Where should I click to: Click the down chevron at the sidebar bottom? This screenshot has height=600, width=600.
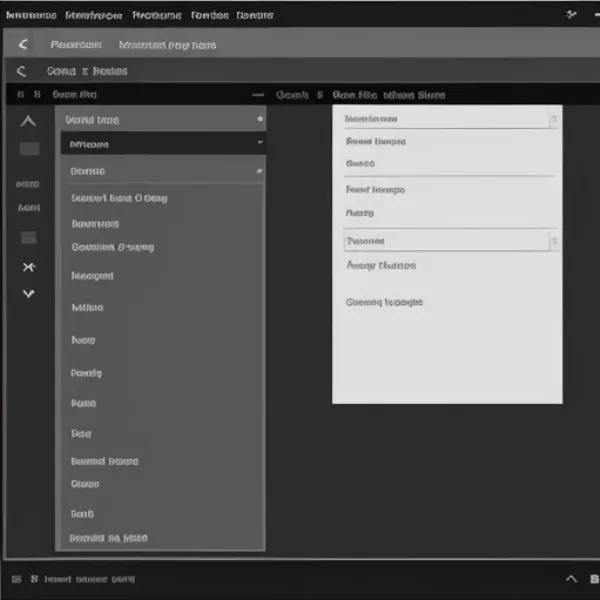[x=28, y=294]
